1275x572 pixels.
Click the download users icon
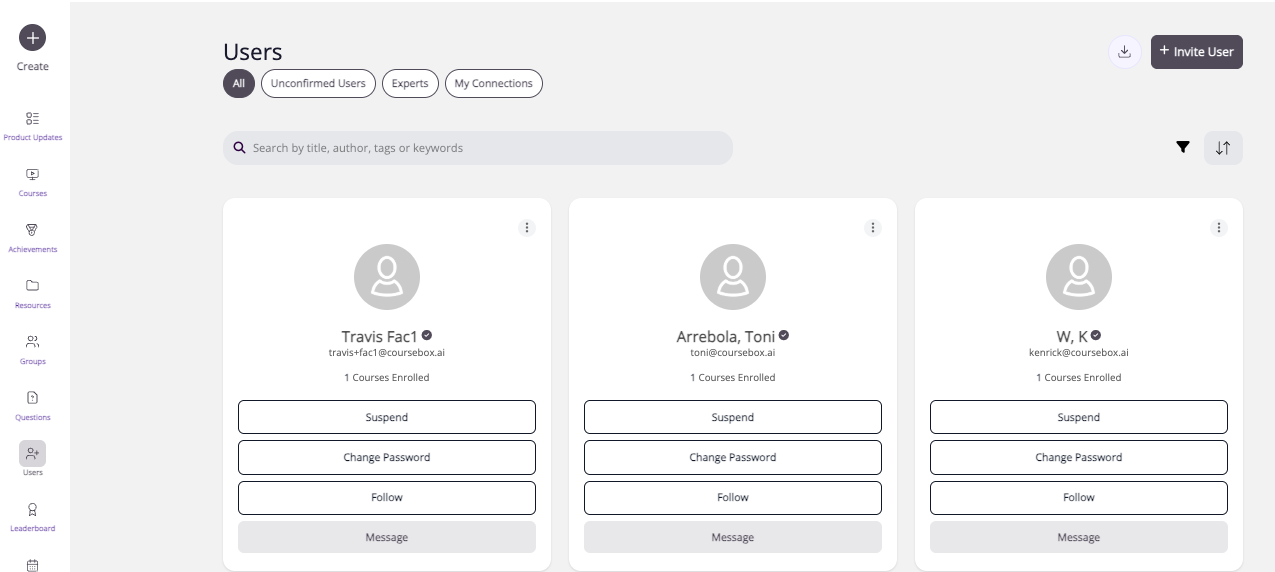pos(1124,52)
